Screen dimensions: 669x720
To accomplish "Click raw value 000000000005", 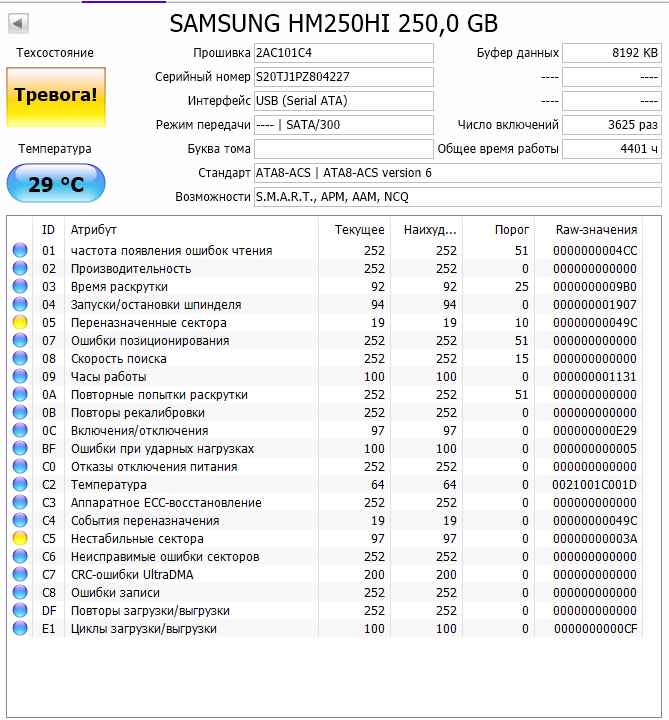I will [x=595, y=448].
